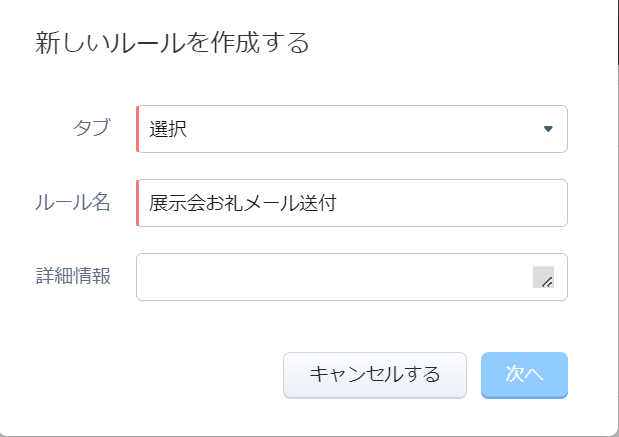Viewport: 619px width, 437px height.
Task: Click empty space right of 選択 in combo box
Action: click(x=363, y=129)
